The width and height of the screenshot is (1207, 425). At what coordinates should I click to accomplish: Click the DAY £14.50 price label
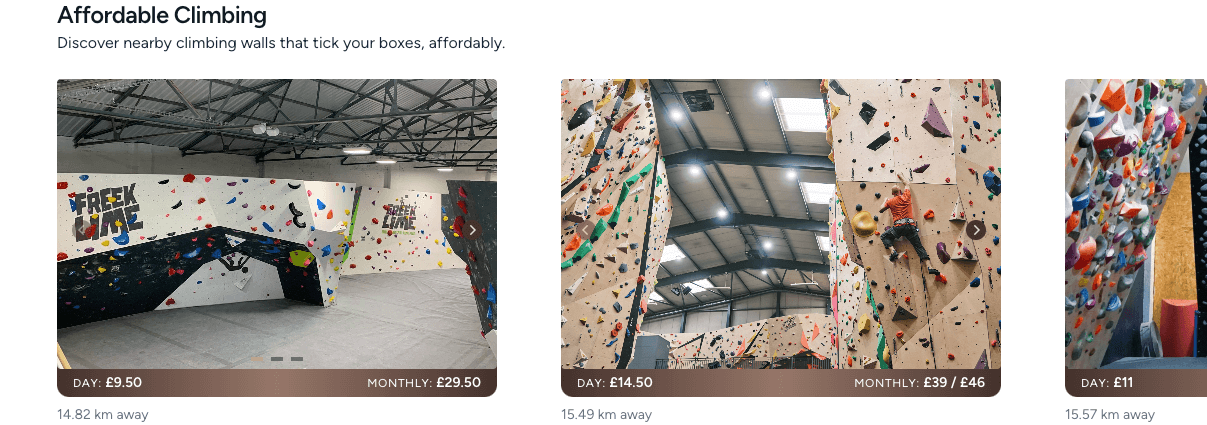[x=614, y=383]
